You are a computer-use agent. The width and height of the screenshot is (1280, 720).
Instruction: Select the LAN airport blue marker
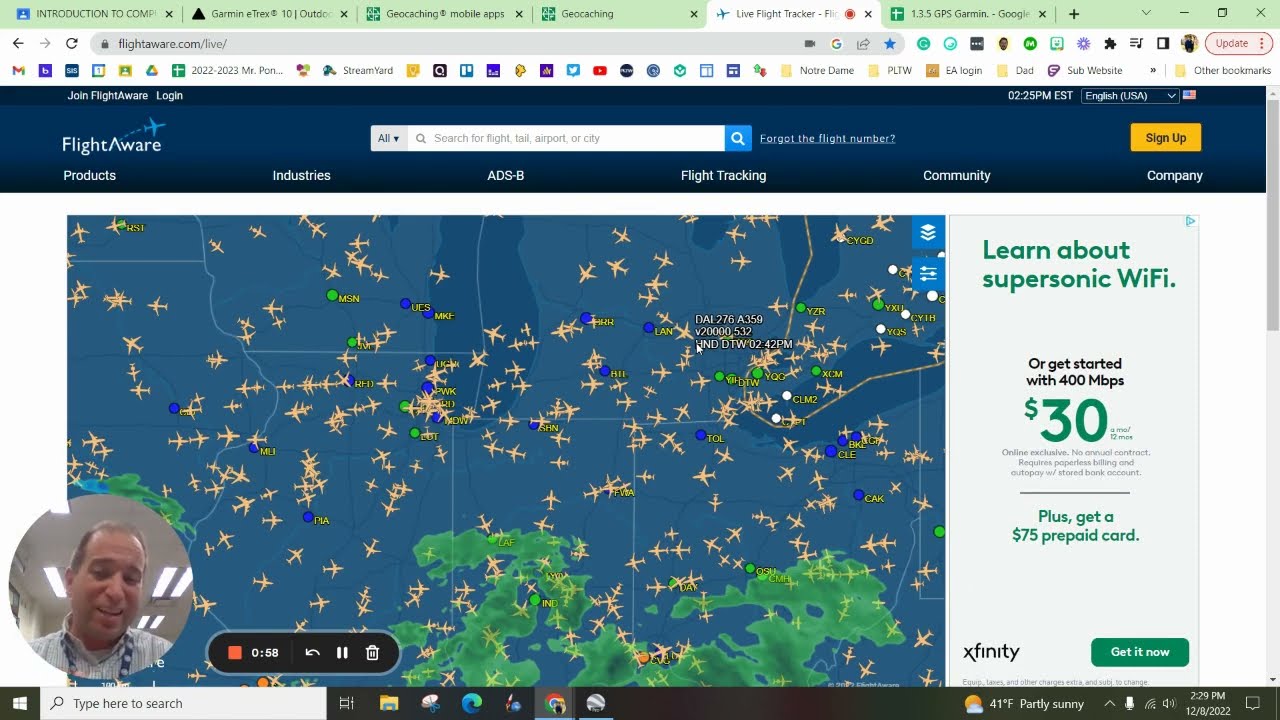pyautogui.click(x=649, y=328)
